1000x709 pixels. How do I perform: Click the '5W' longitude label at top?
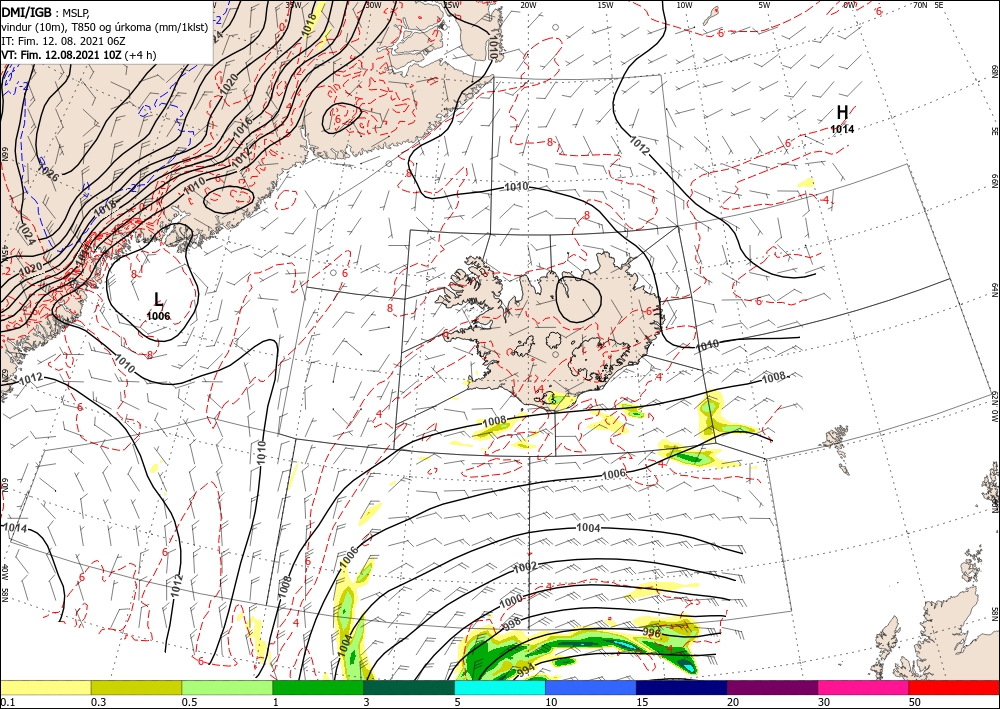pyautogui.click(x=765, y=5)
